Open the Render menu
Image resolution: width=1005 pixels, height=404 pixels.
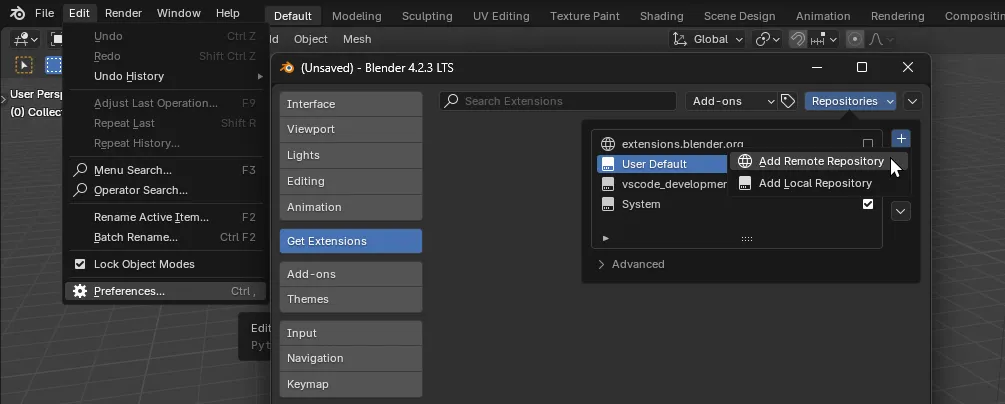click(123, 13)
